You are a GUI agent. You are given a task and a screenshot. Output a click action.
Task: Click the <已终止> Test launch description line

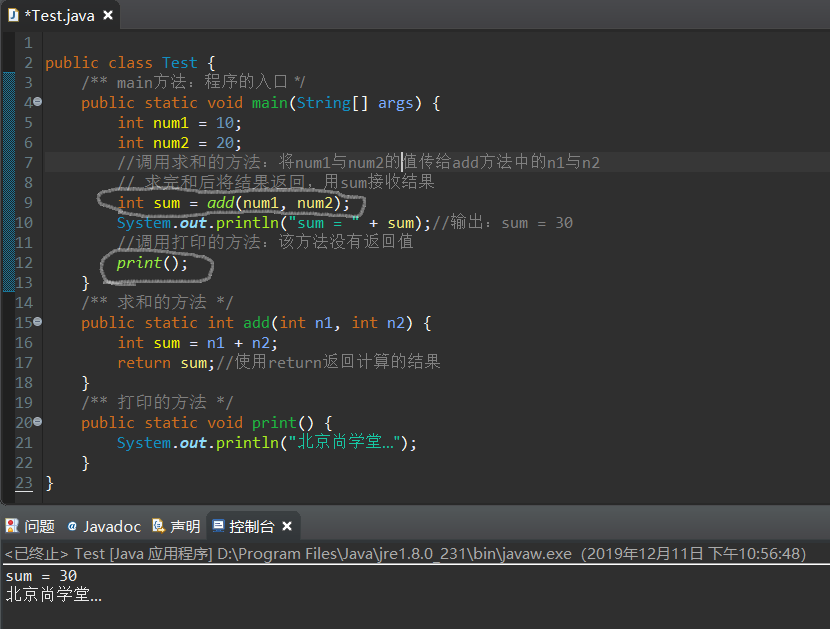pyautogui.click(x=405, y=554)
